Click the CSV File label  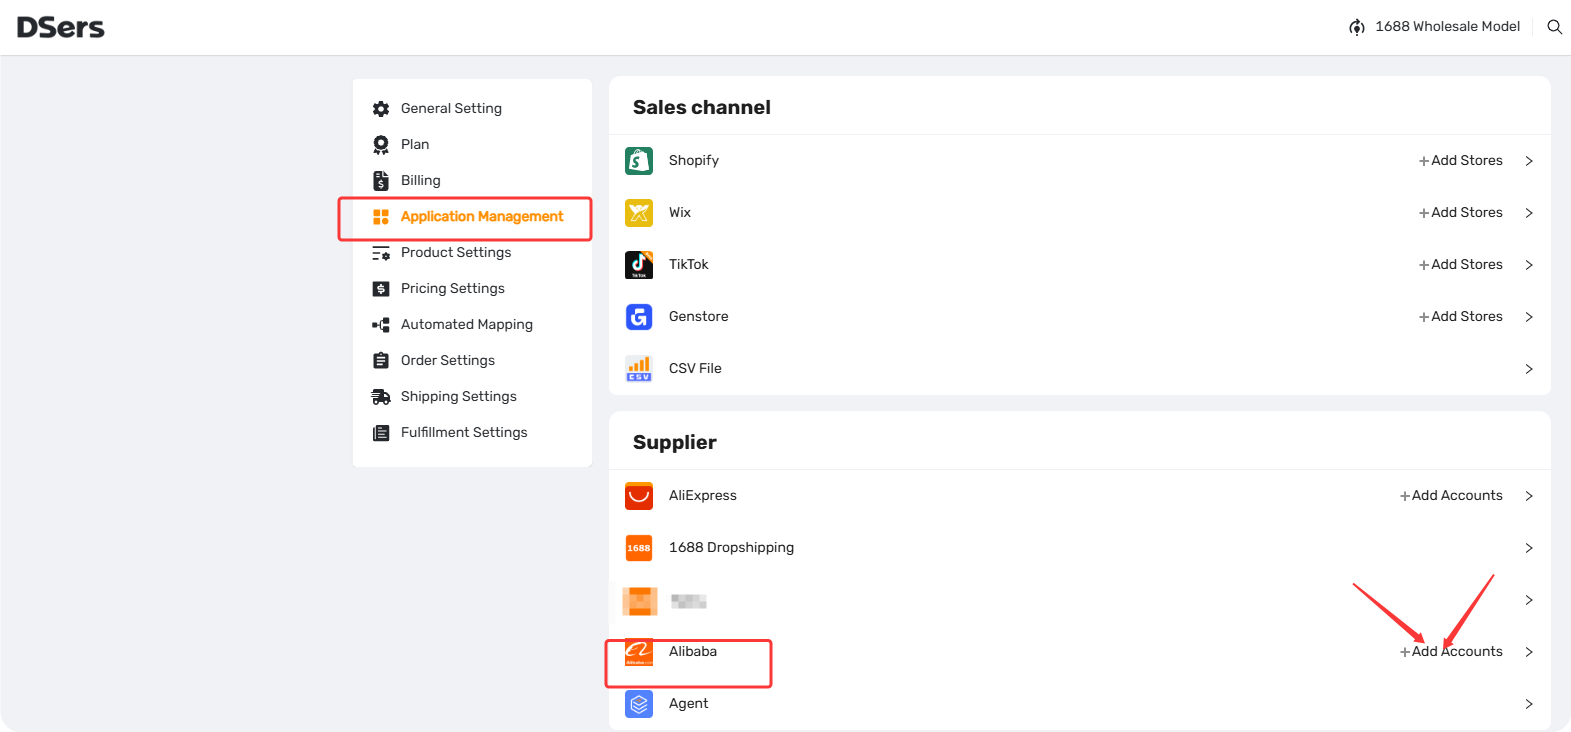(695, 369)
